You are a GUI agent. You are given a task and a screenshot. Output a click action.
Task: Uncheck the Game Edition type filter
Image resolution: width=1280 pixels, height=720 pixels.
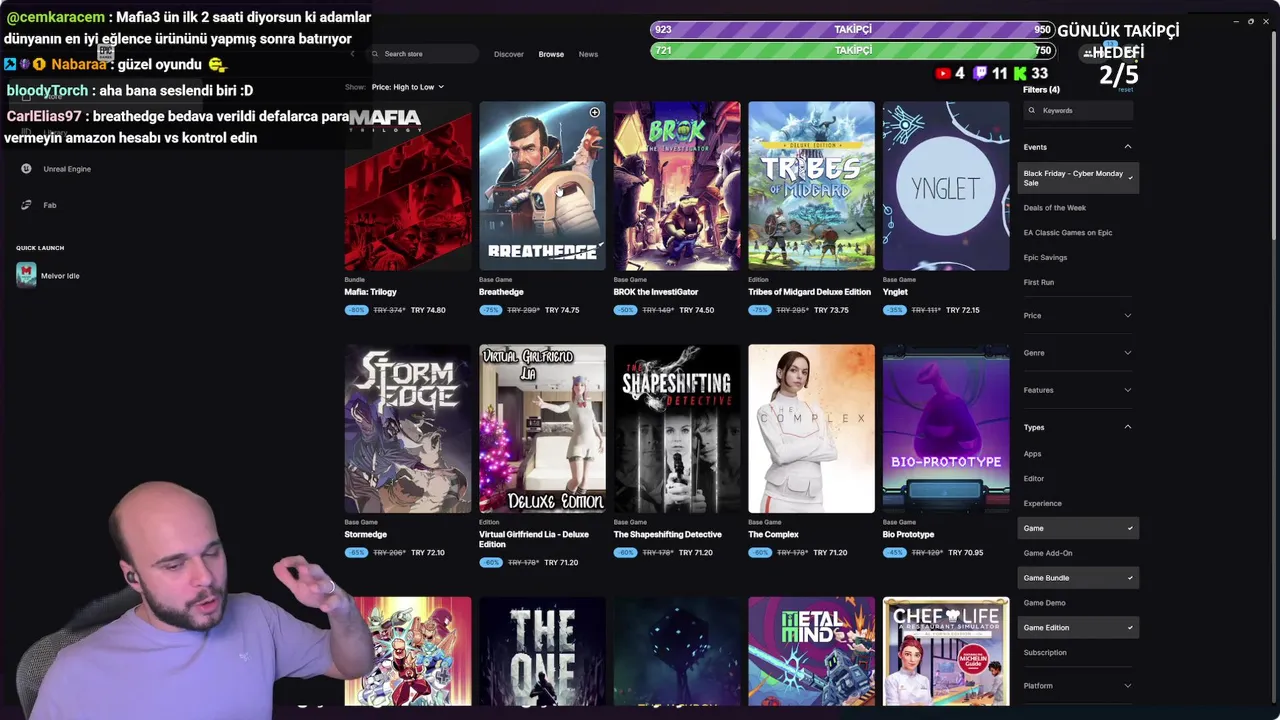click(x=1078, y=628)
